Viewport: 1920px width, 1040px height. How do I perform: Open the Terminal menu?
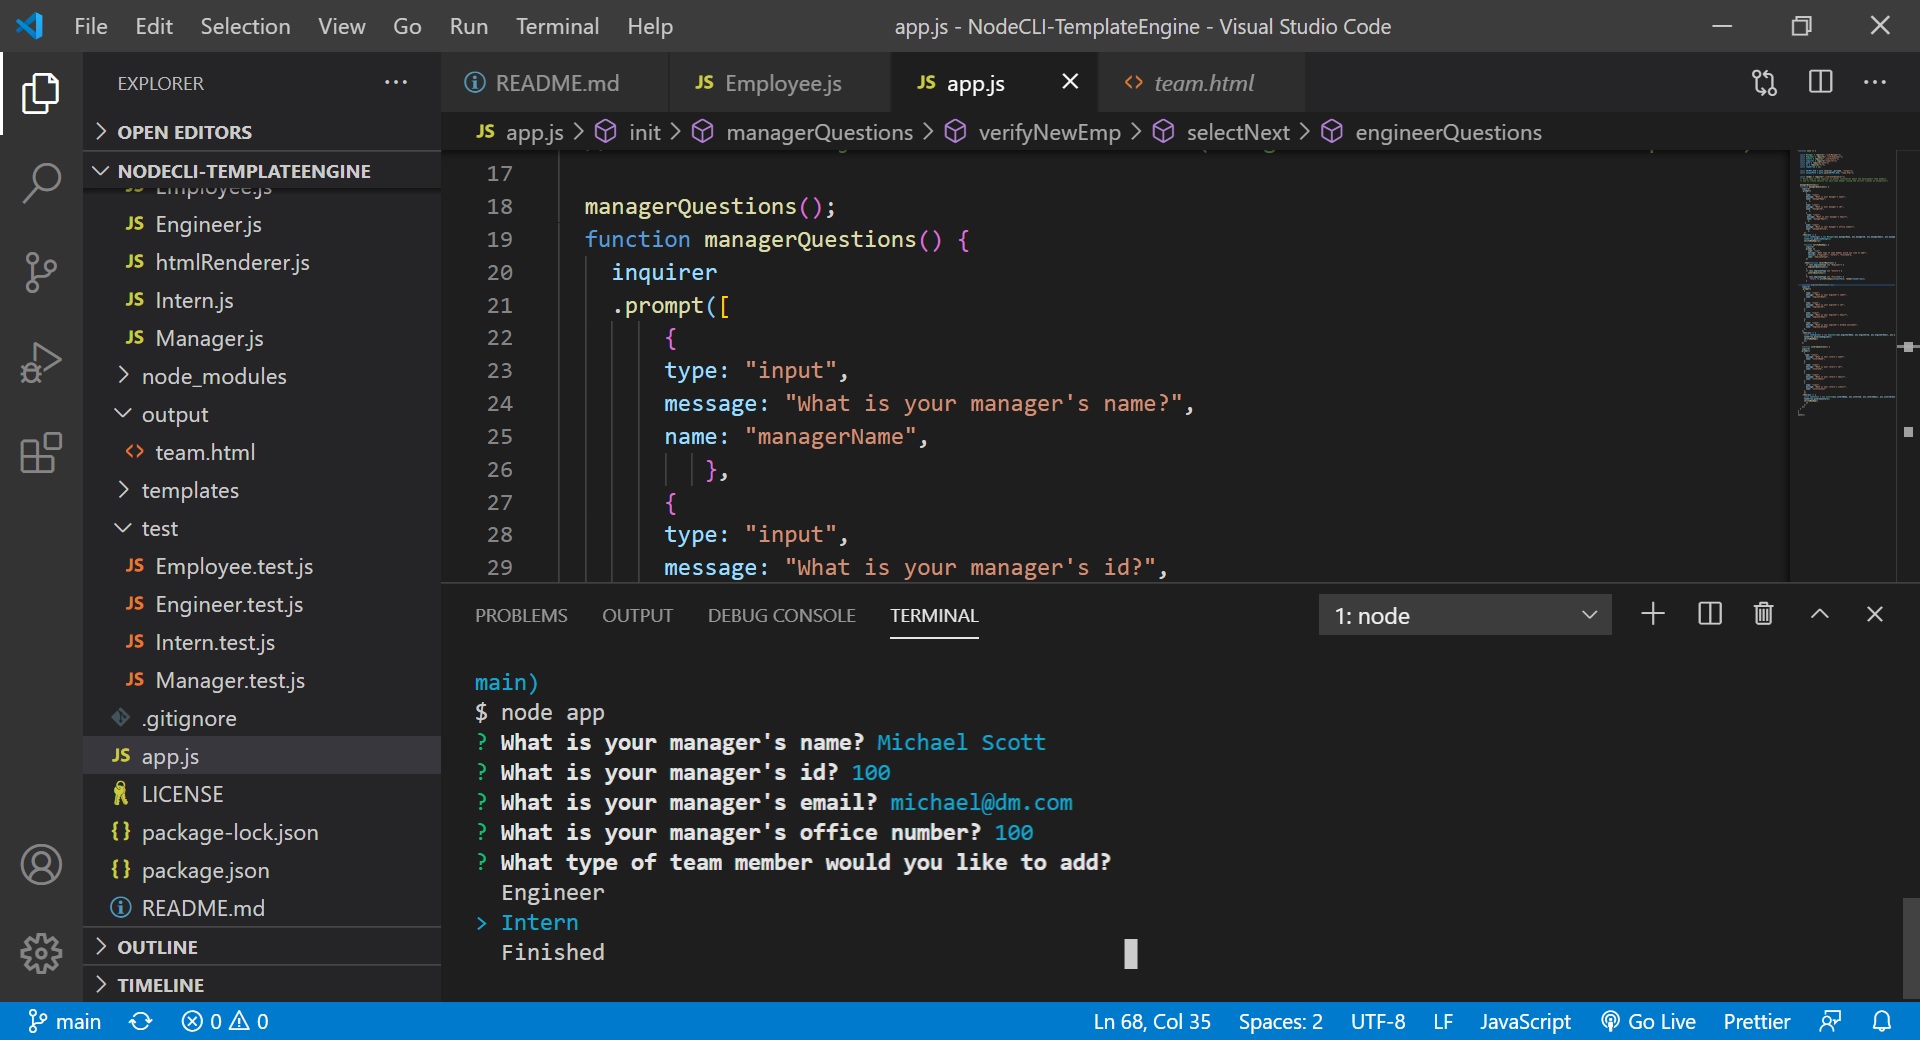tap(557, 26)
